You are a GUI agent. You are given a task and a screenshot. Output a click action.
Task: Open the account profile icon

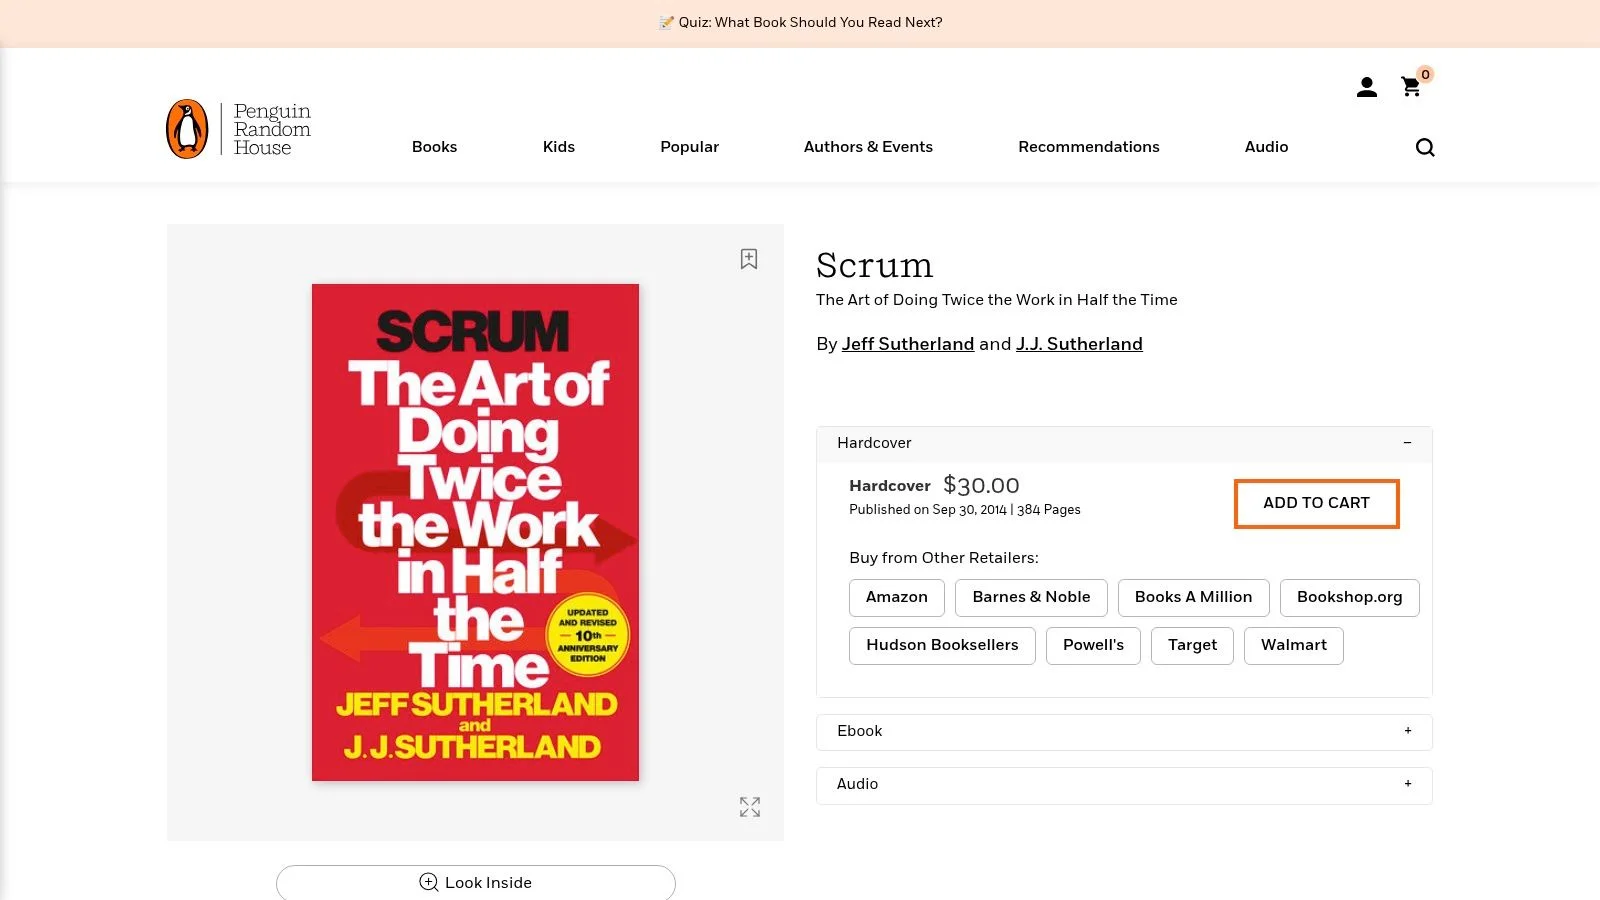(1366, 88)
